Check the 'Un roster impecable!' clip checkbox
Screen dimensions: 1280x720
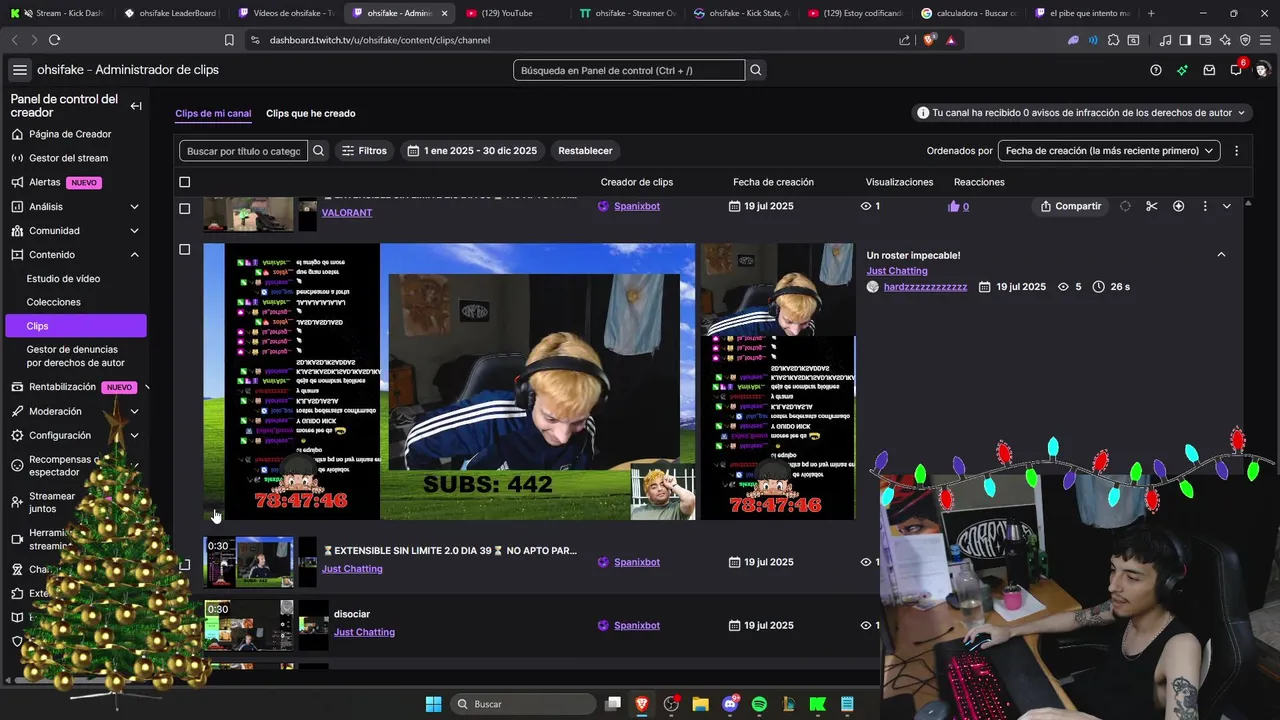(184, 249)
